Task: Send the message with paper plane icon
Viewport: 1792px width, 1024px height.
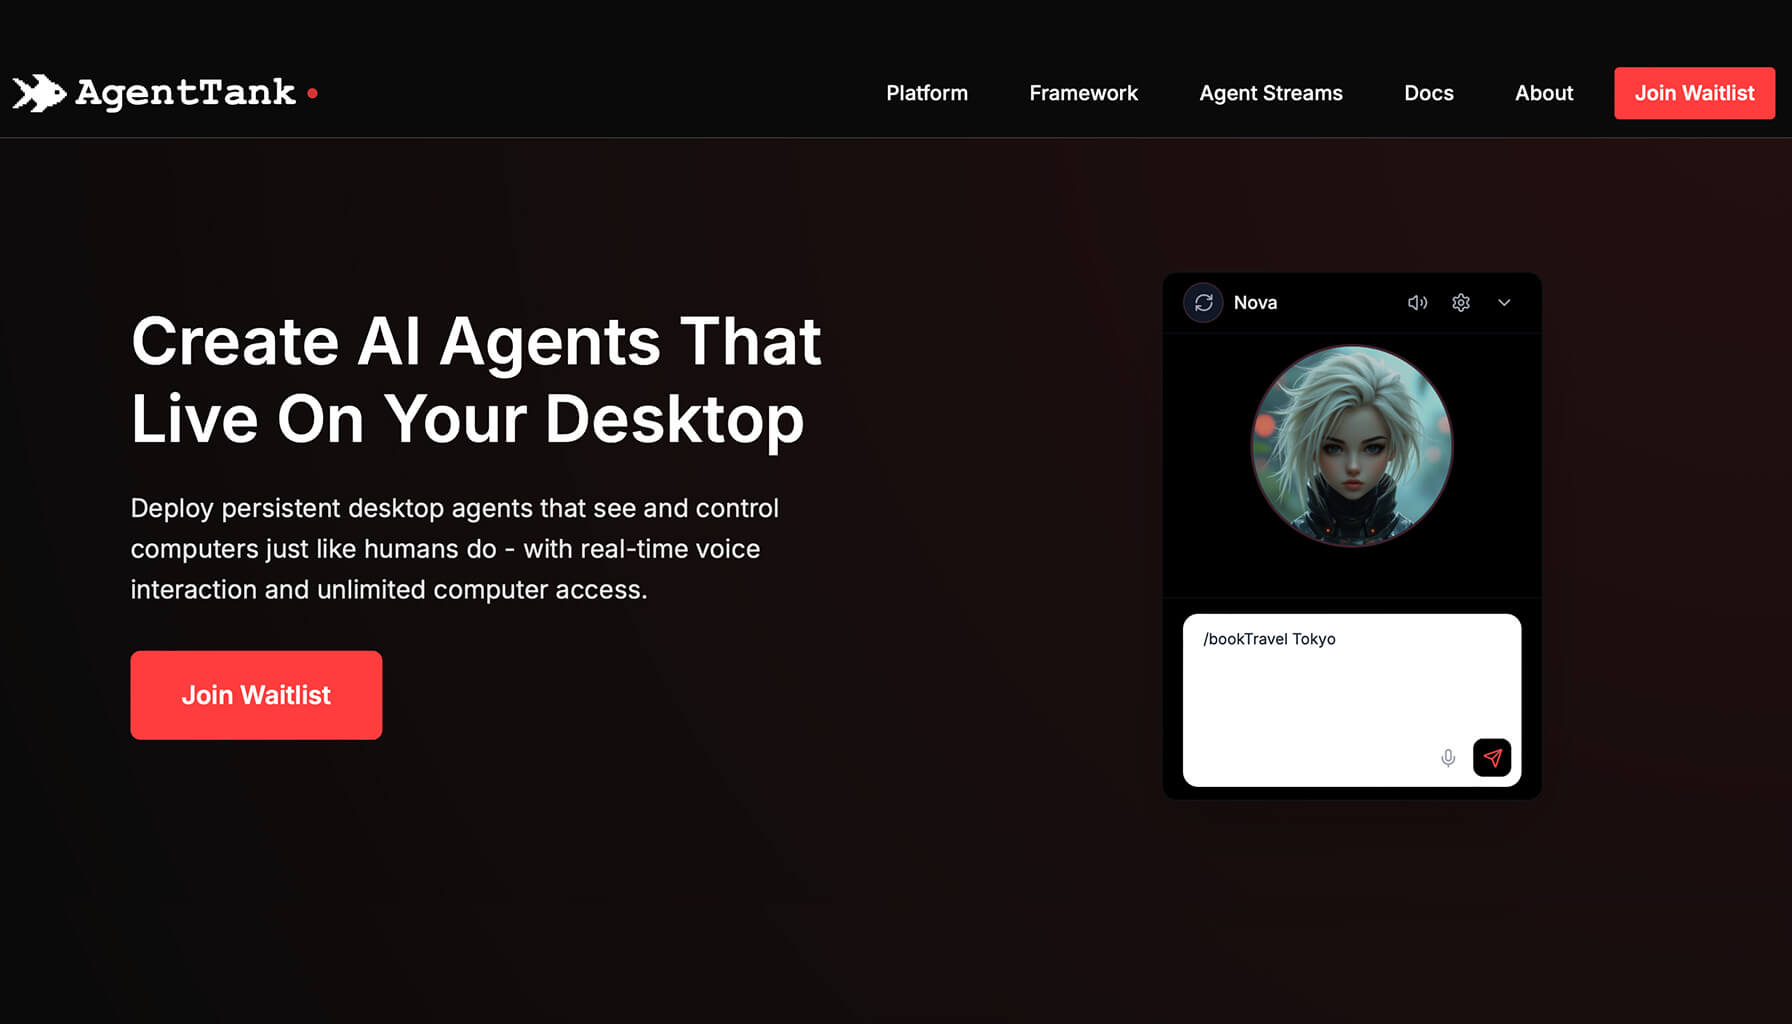Action: click(x=1492, y=758)
